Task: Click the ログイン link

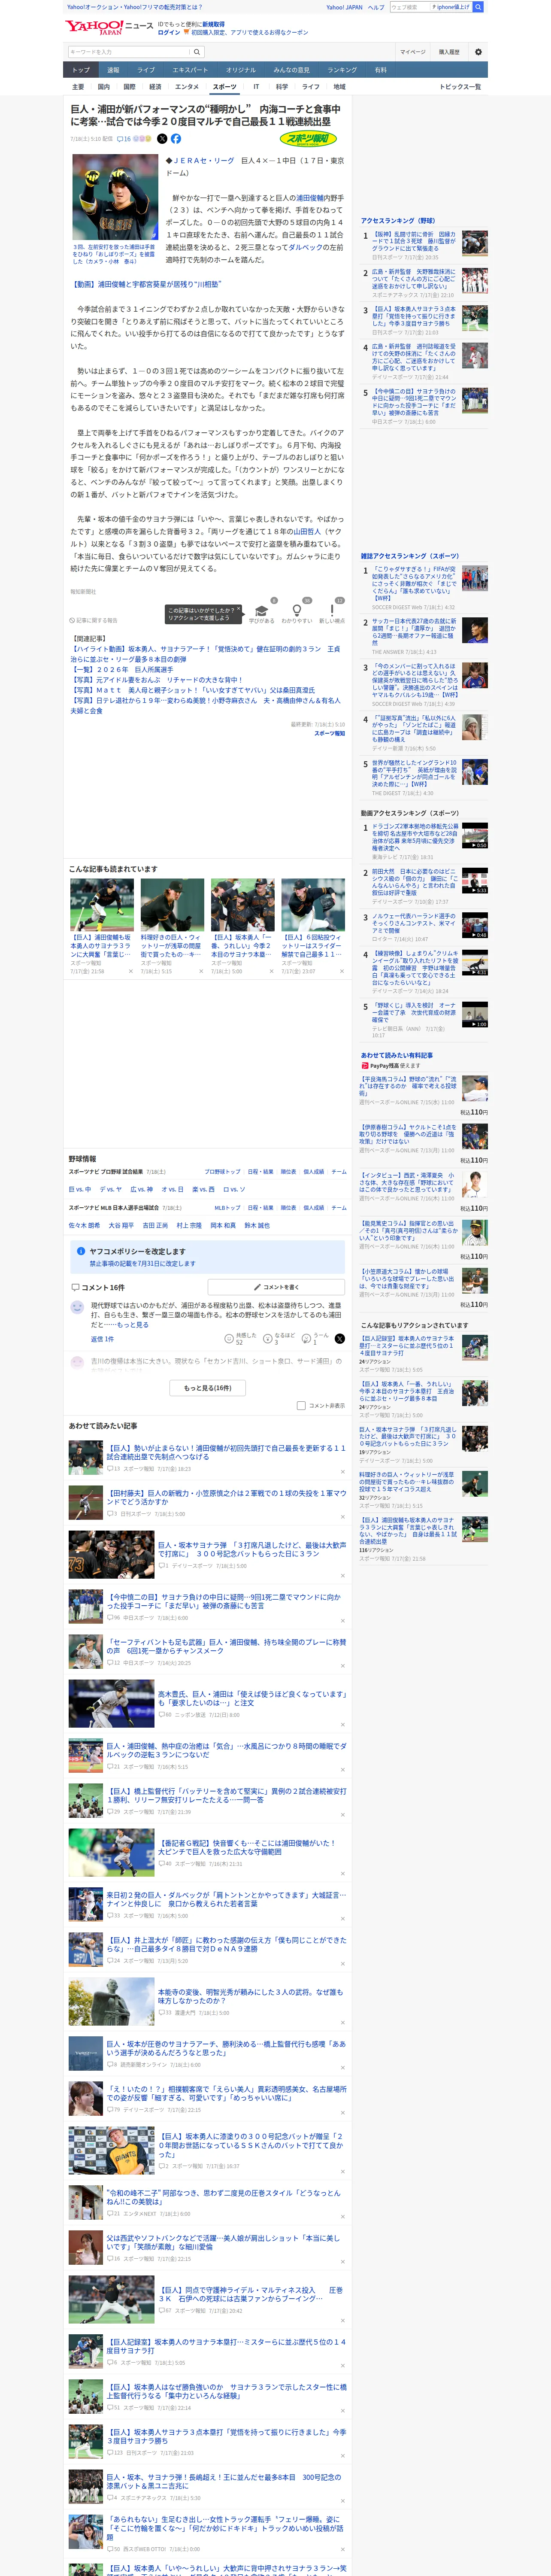Action: pyautogui.click(x=169, y=33)
